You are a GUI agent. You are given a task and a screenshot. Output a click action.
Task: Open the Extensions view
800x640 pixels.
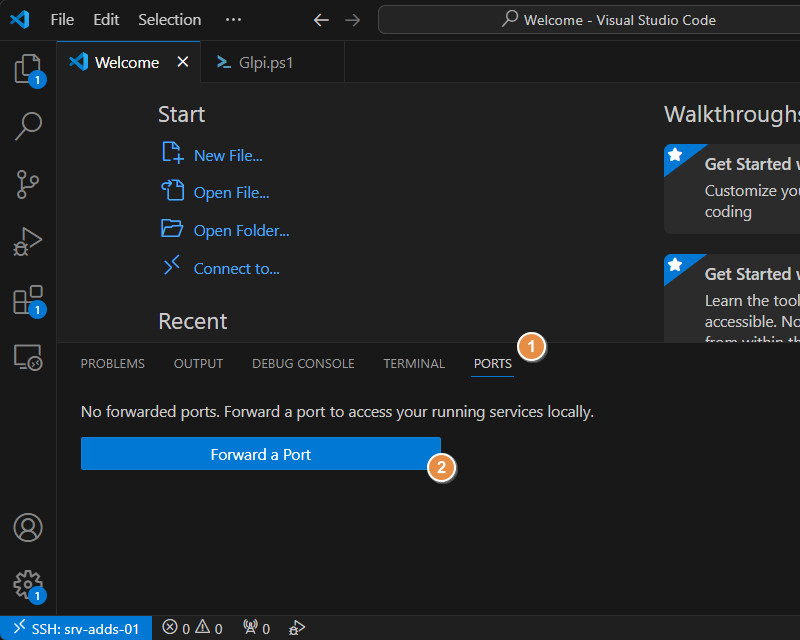click(x=28, y=298)
